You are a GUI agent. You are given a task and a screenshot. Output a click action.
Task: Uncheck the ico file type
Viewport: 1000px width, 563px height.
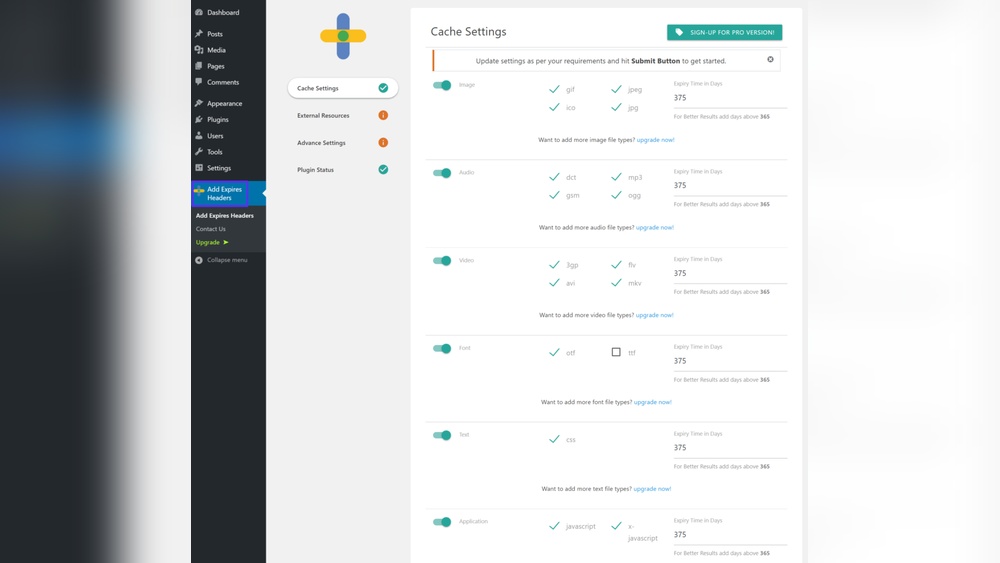point(554,108)
